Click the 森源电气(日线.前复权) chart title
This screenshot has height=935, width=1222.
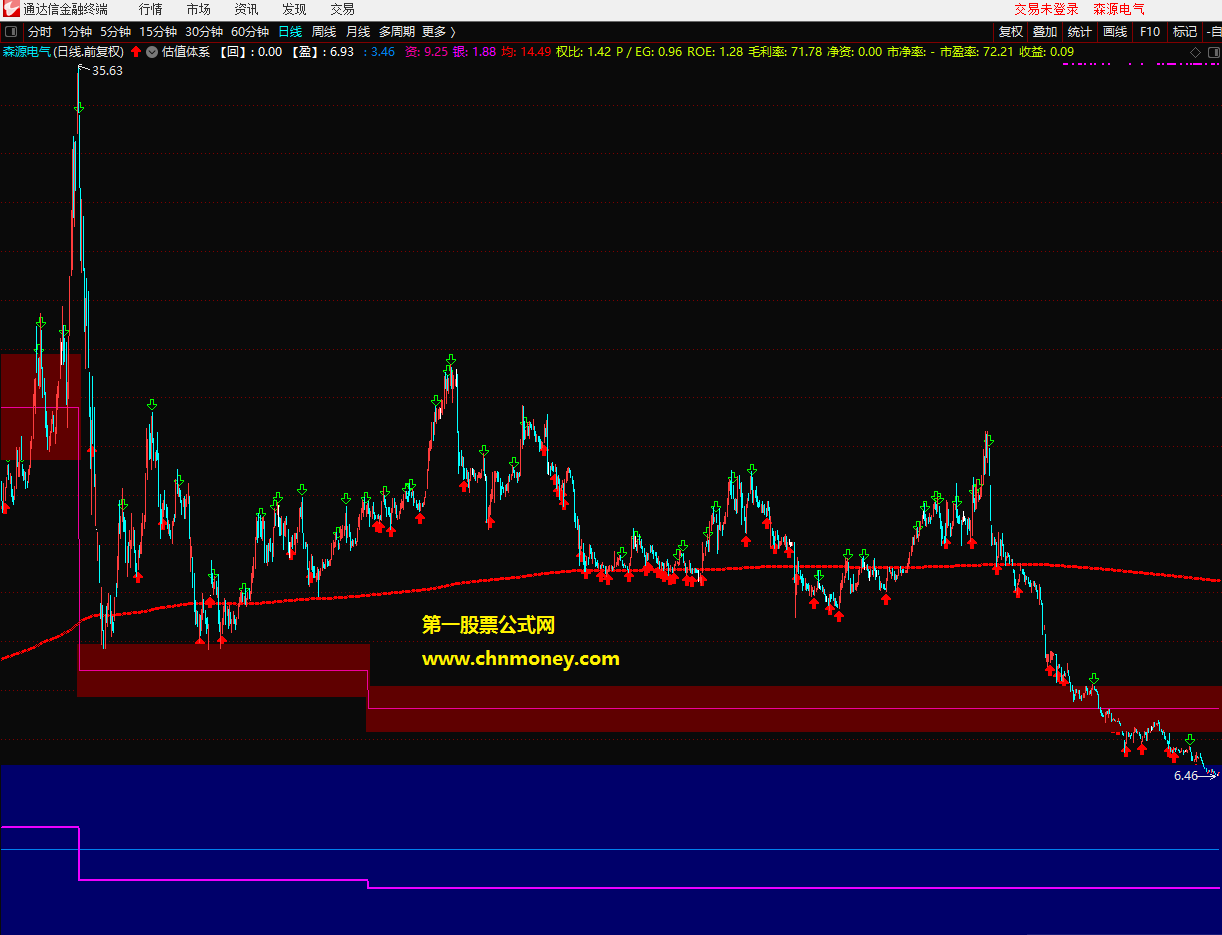[x=63, y=51]
